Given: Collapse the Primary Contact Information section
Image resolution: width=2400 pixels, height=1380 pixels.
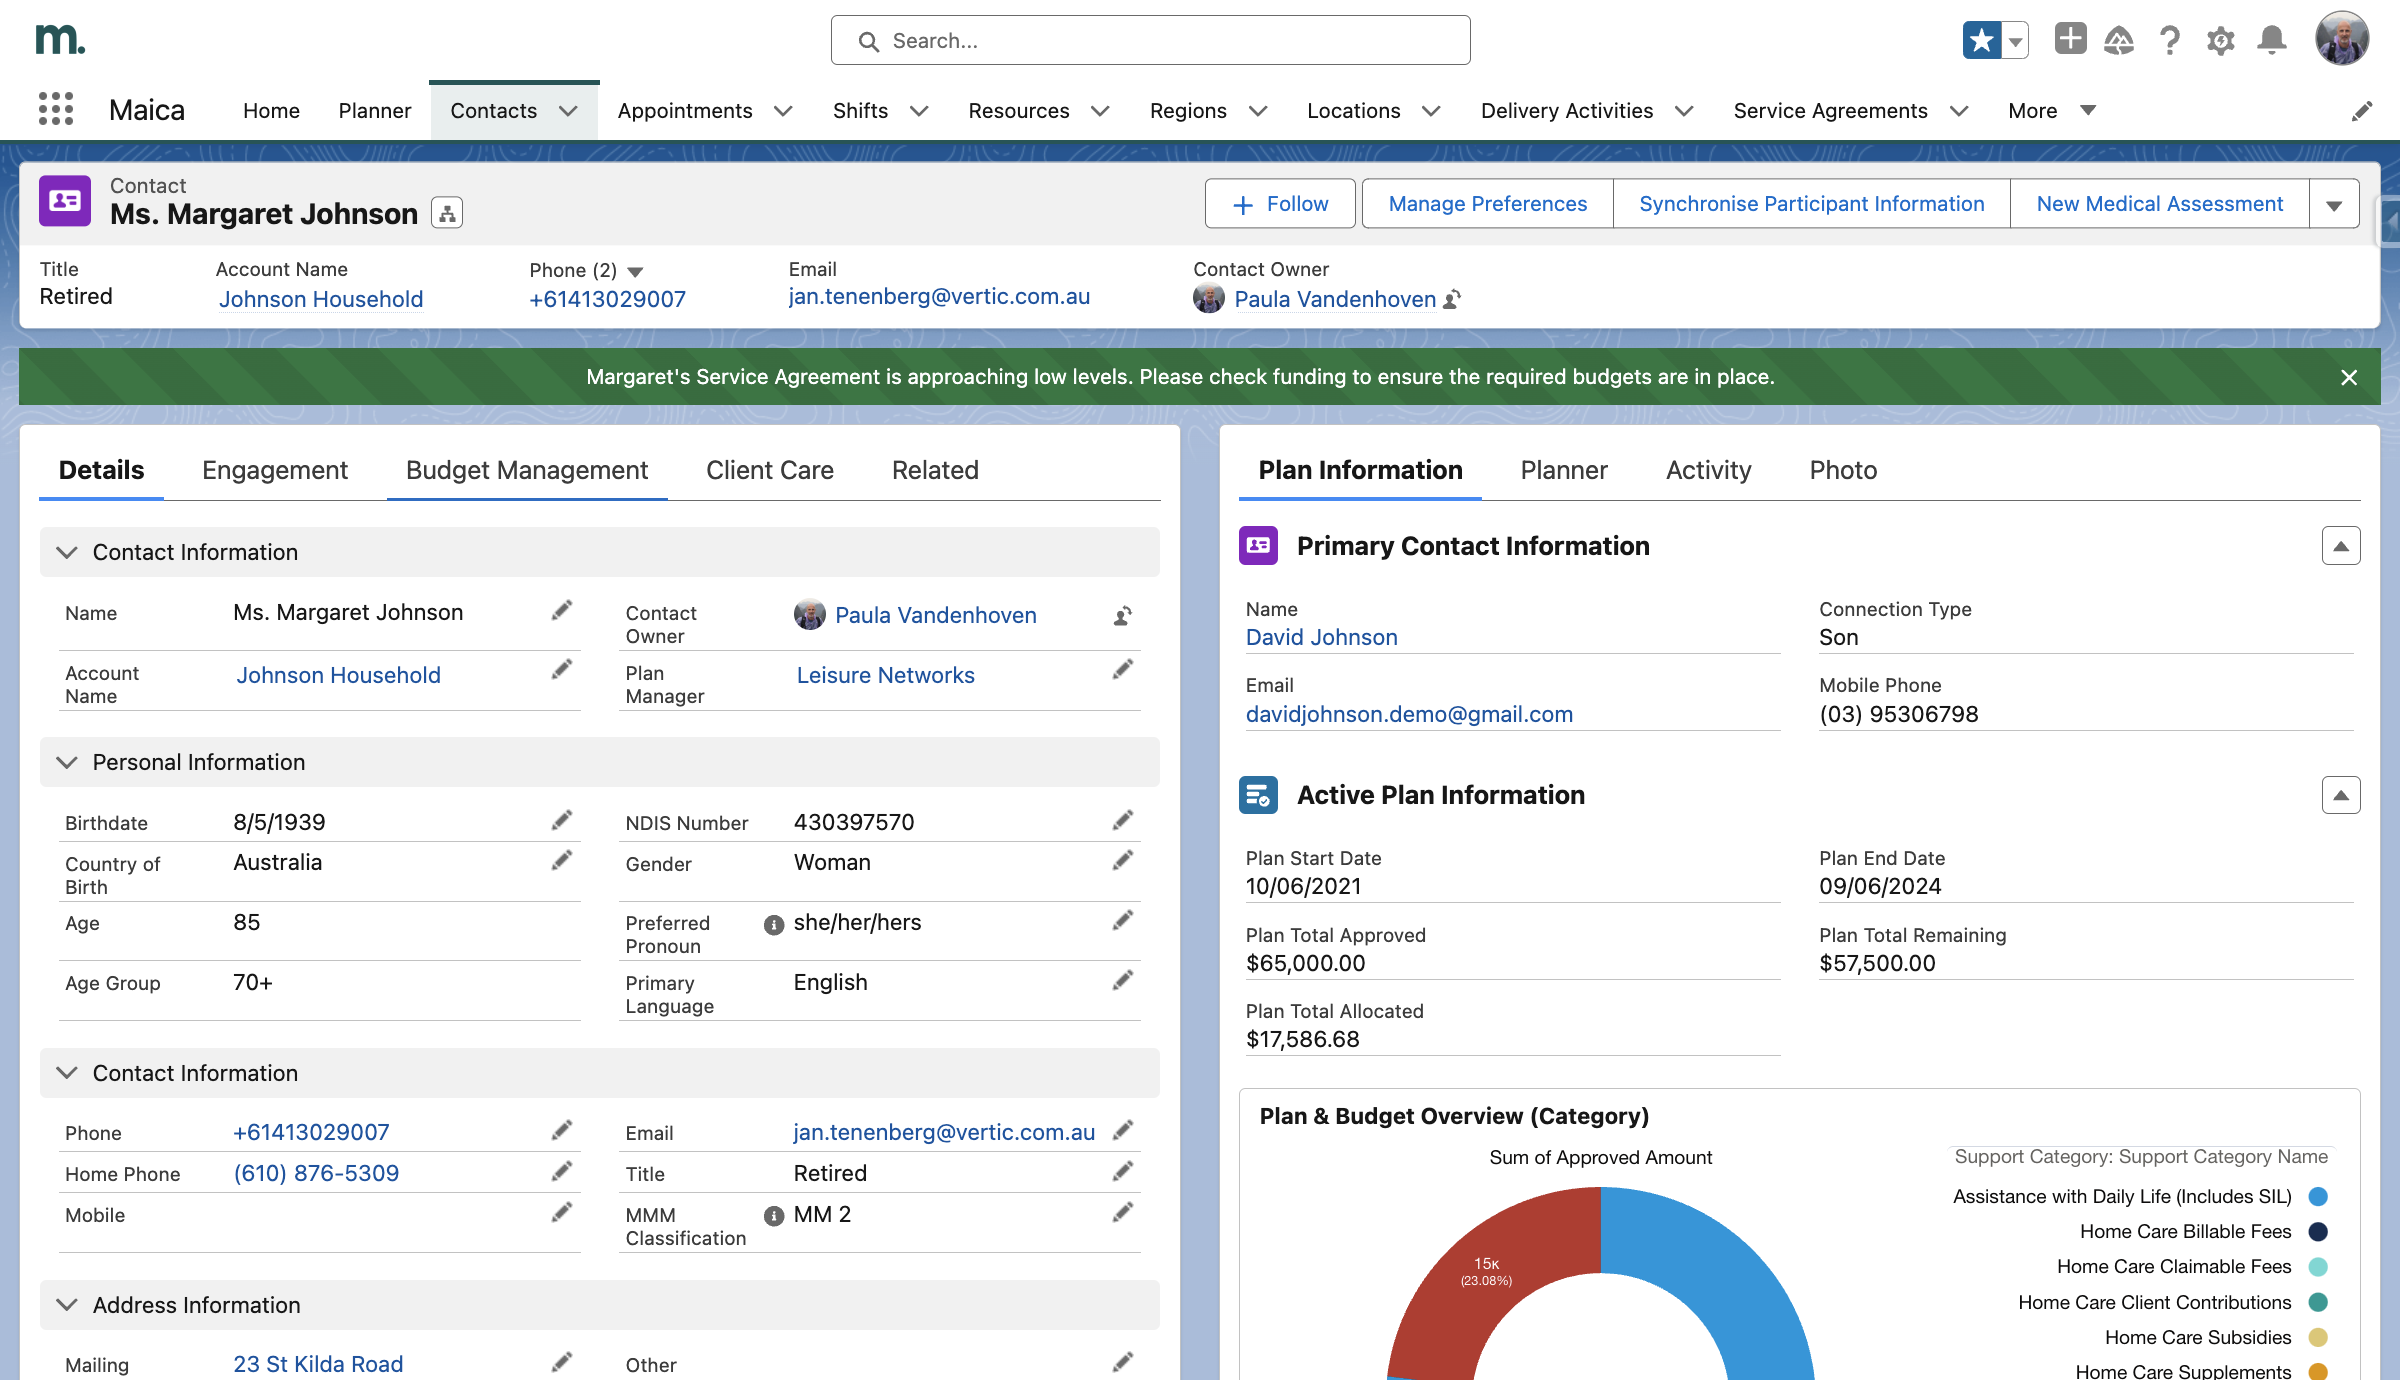Looking at the screenshot, I should coord(2341,546).
